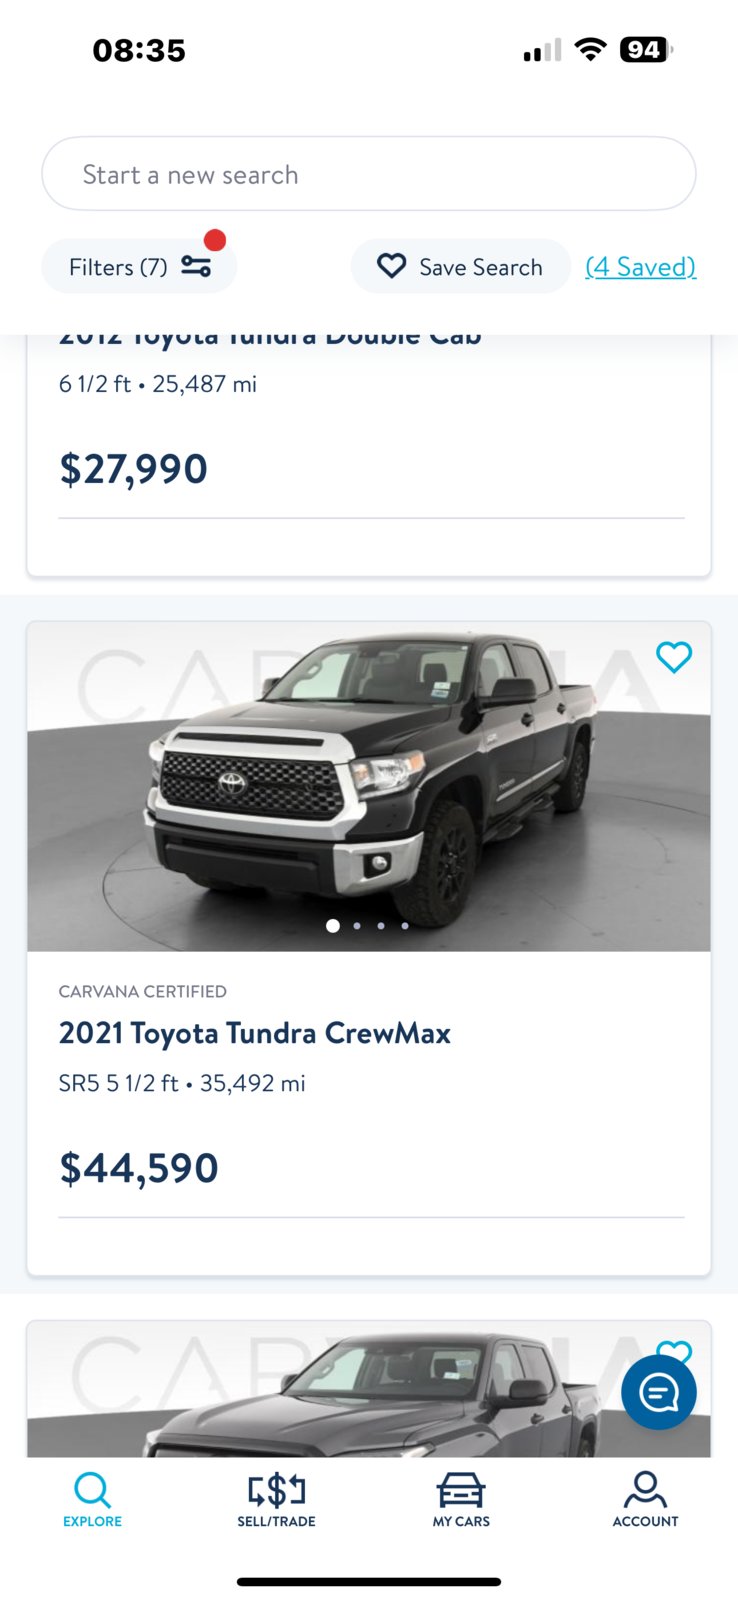Open the 4 Saved link
738x1600 pixels.
coord(640,267)
